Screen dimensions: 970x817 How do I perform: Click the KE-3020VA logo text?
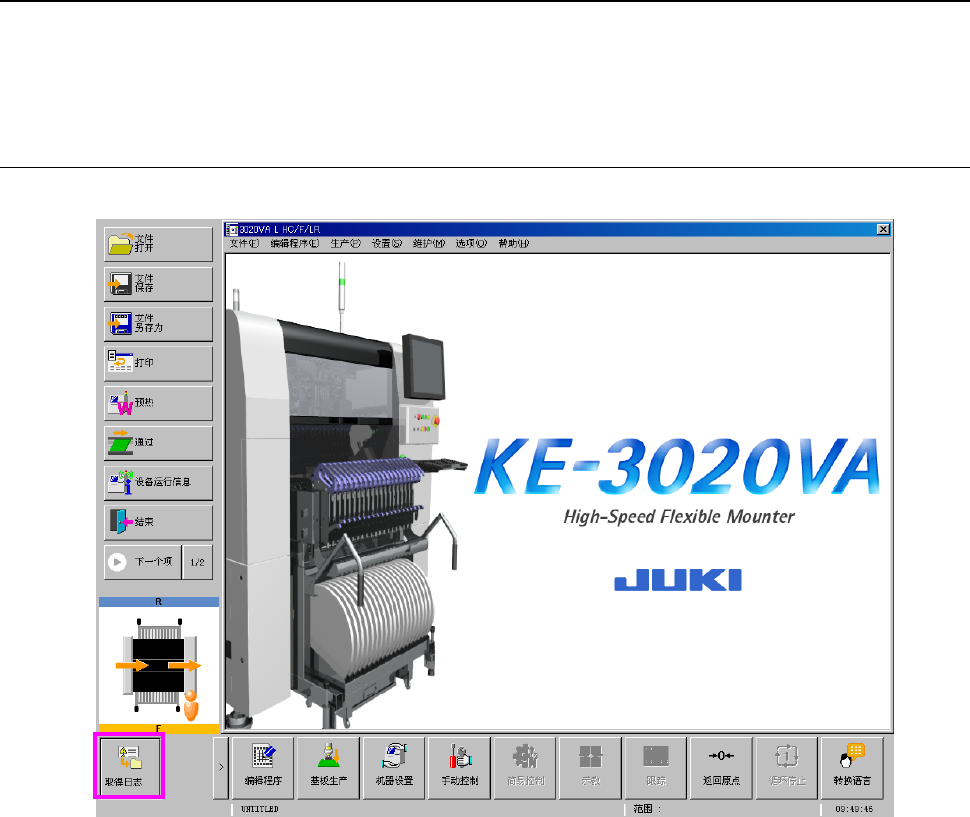pos(678,466)
